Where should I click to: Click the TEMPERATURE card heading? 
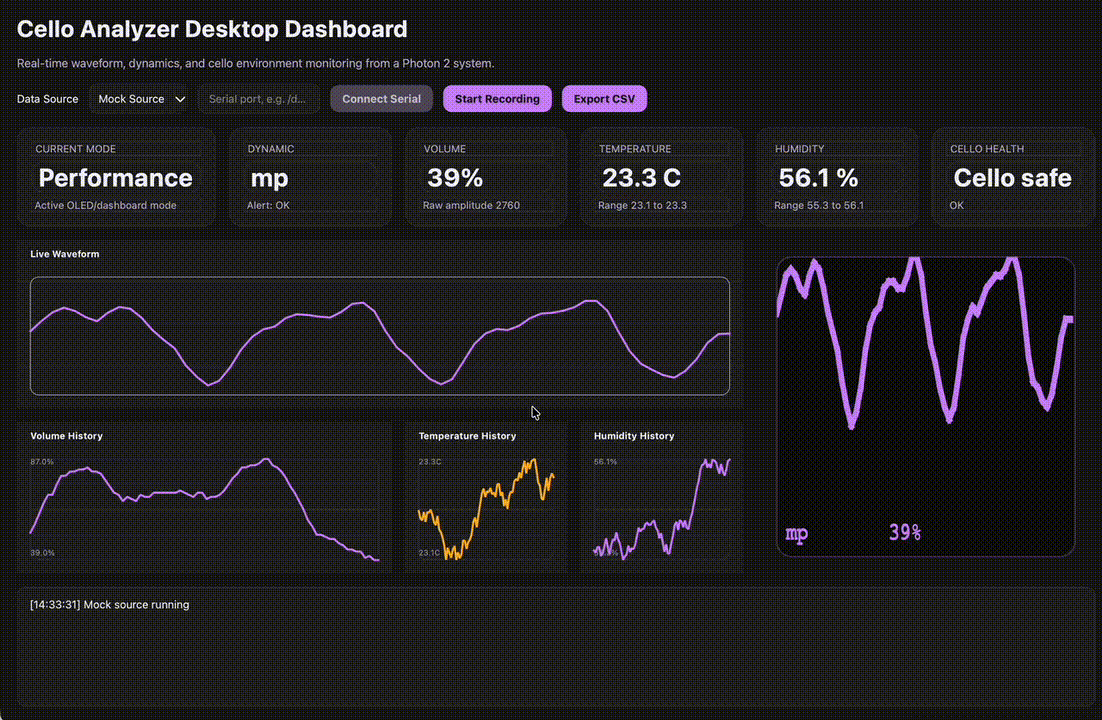pyautogui.click(x=635, y=149)
